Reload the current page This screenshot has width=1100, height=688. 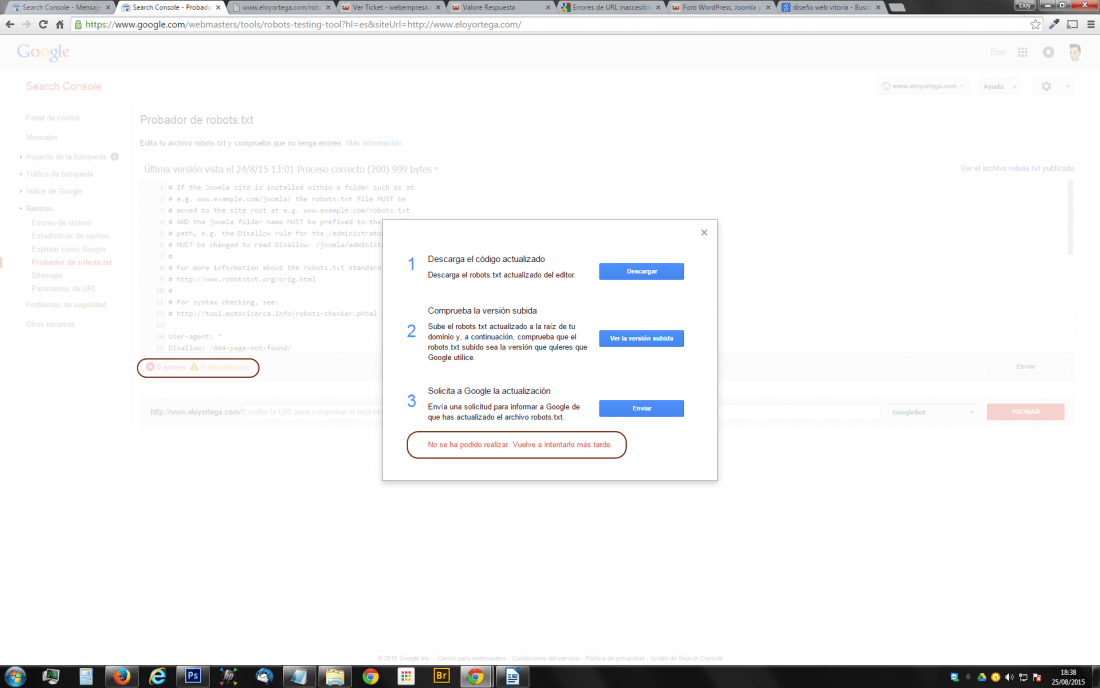pyautogui.click(x=43, y=25)
